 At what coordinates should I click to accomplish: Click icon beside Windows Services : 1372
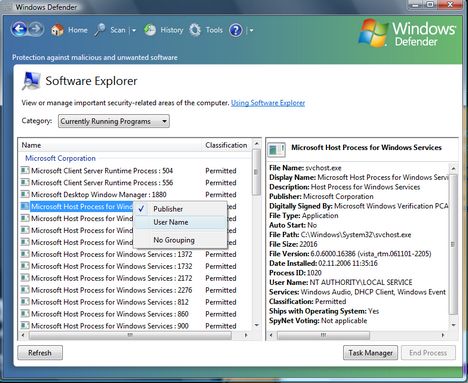[25, 254]
